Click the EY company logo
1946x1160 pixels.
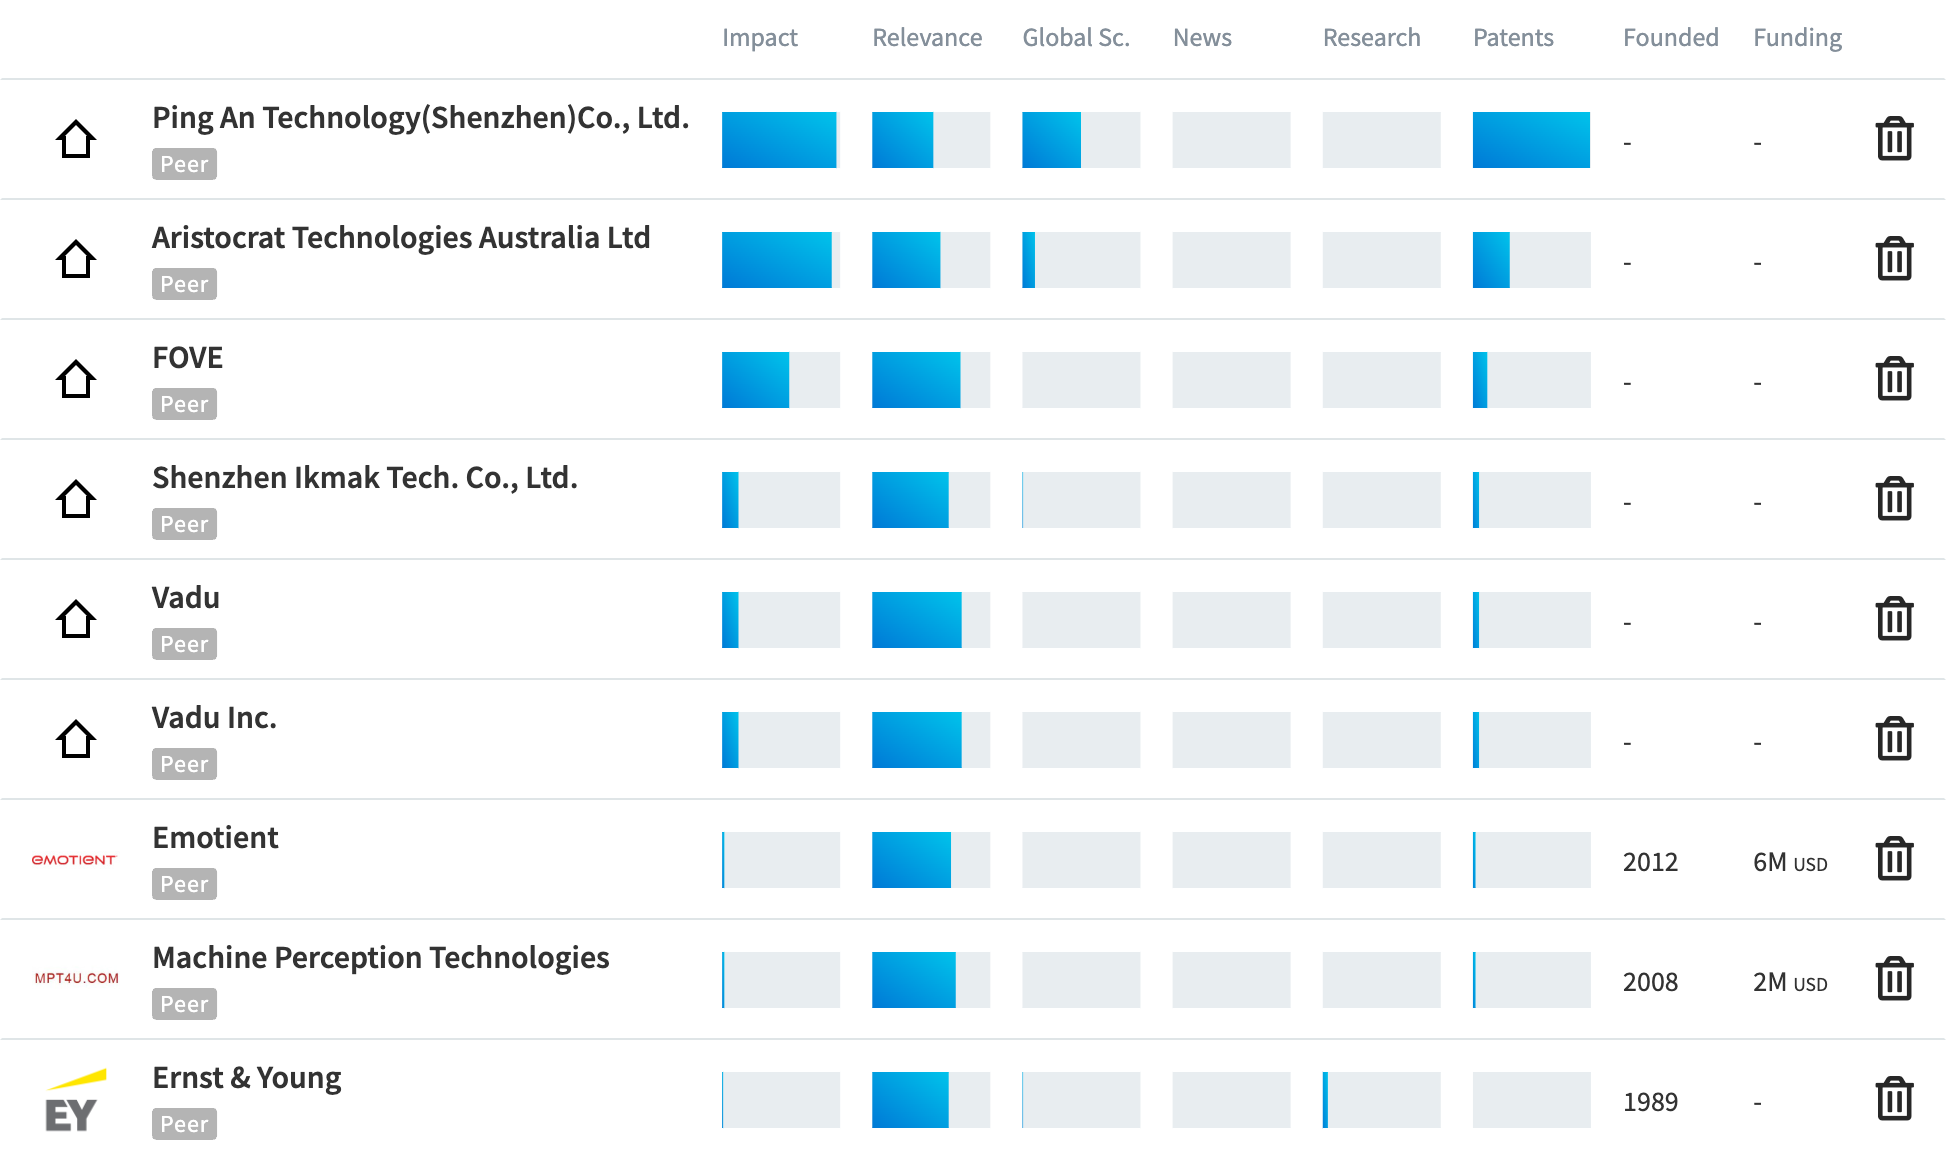[x=74, y=1102]
